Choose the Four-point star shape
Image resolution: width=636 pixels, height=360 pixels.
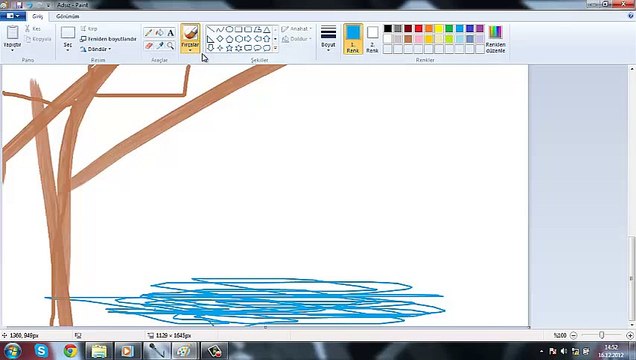tap(220, 48)
